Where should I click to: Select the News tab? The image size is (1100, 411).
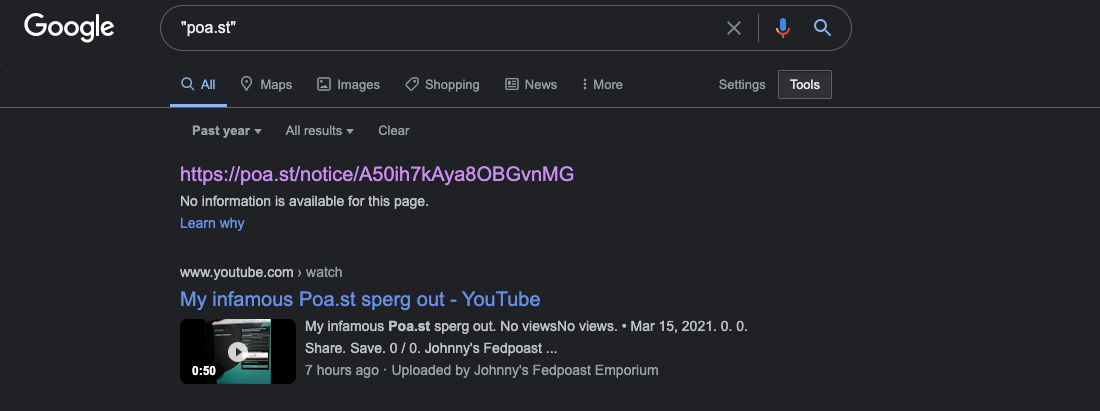click(x=531, y=84)
